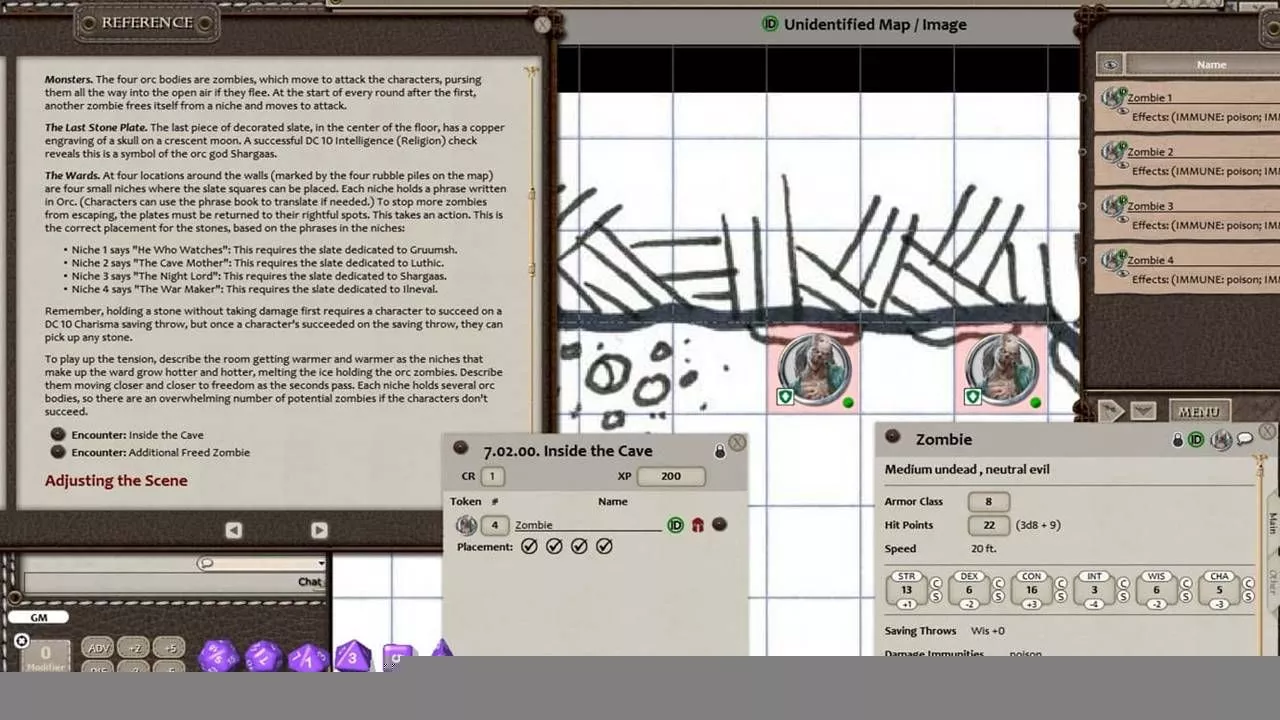Switch to the Main tab on the Zombie sheet
Image resolution: width=1280 pixels, height=720 pixels.
1272,523
